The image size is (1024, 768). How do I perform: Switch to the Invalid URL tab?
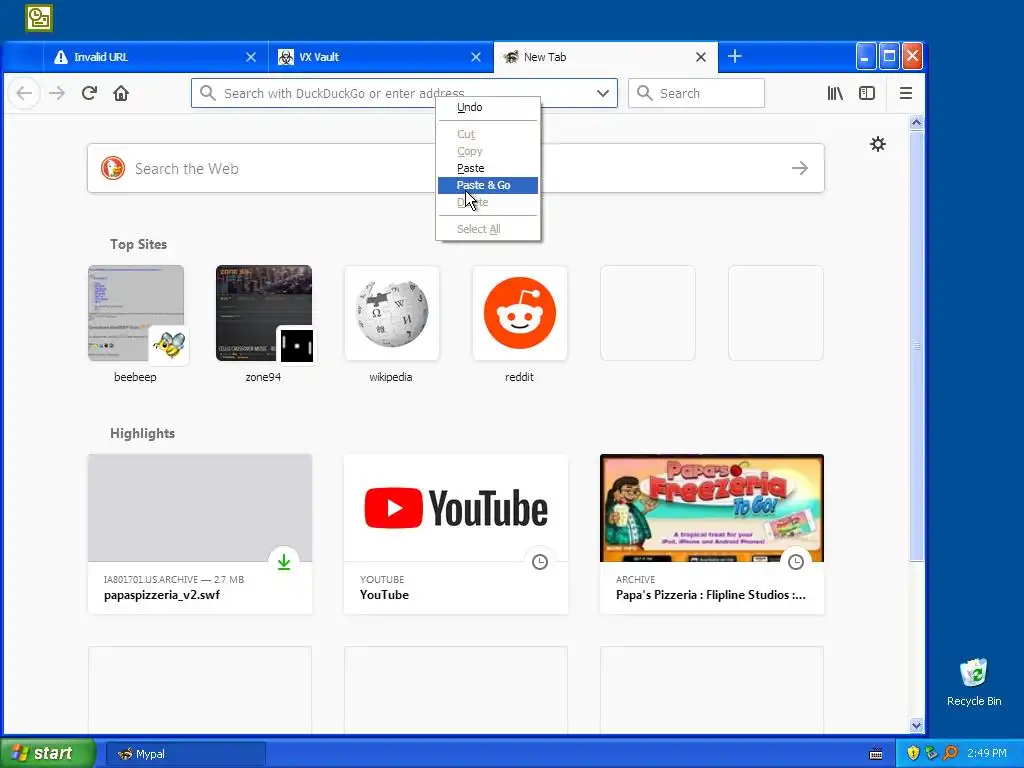pos(155,57)
